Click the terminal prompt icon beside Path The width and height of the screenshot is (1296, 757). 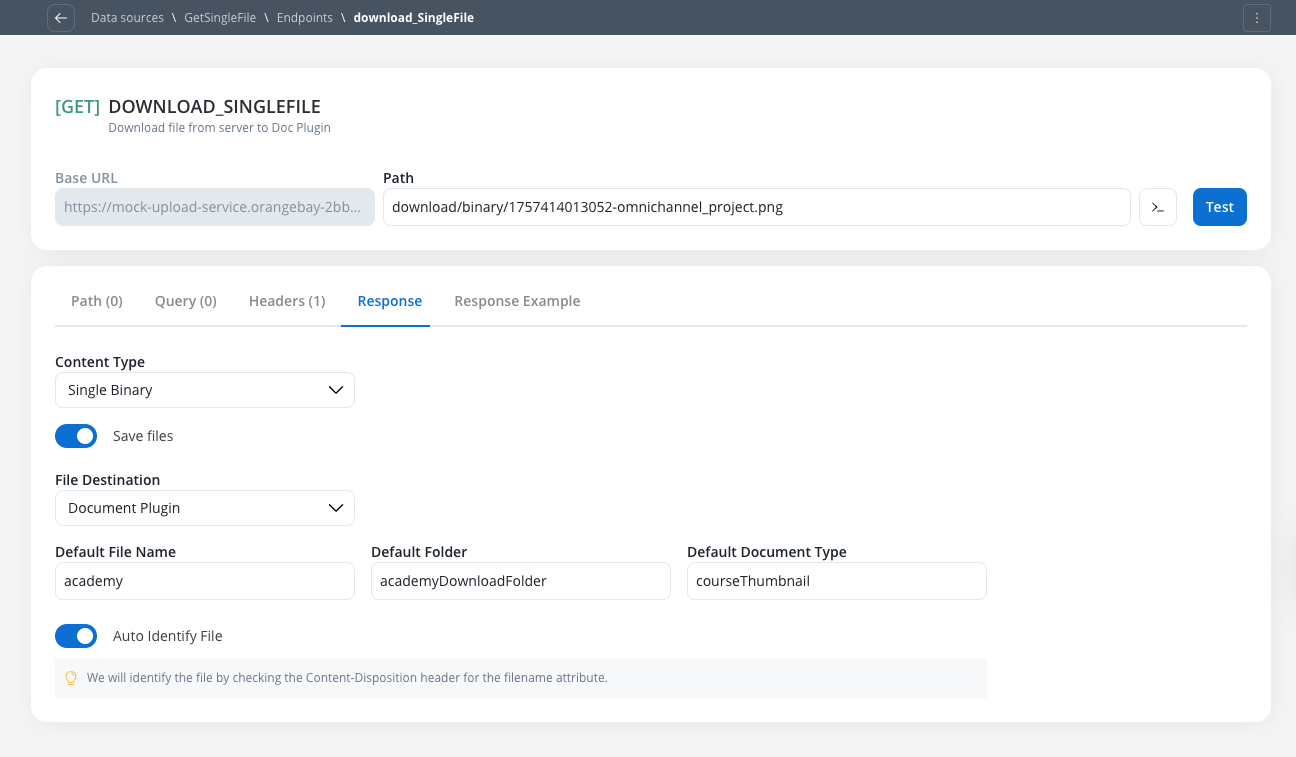1157,207
